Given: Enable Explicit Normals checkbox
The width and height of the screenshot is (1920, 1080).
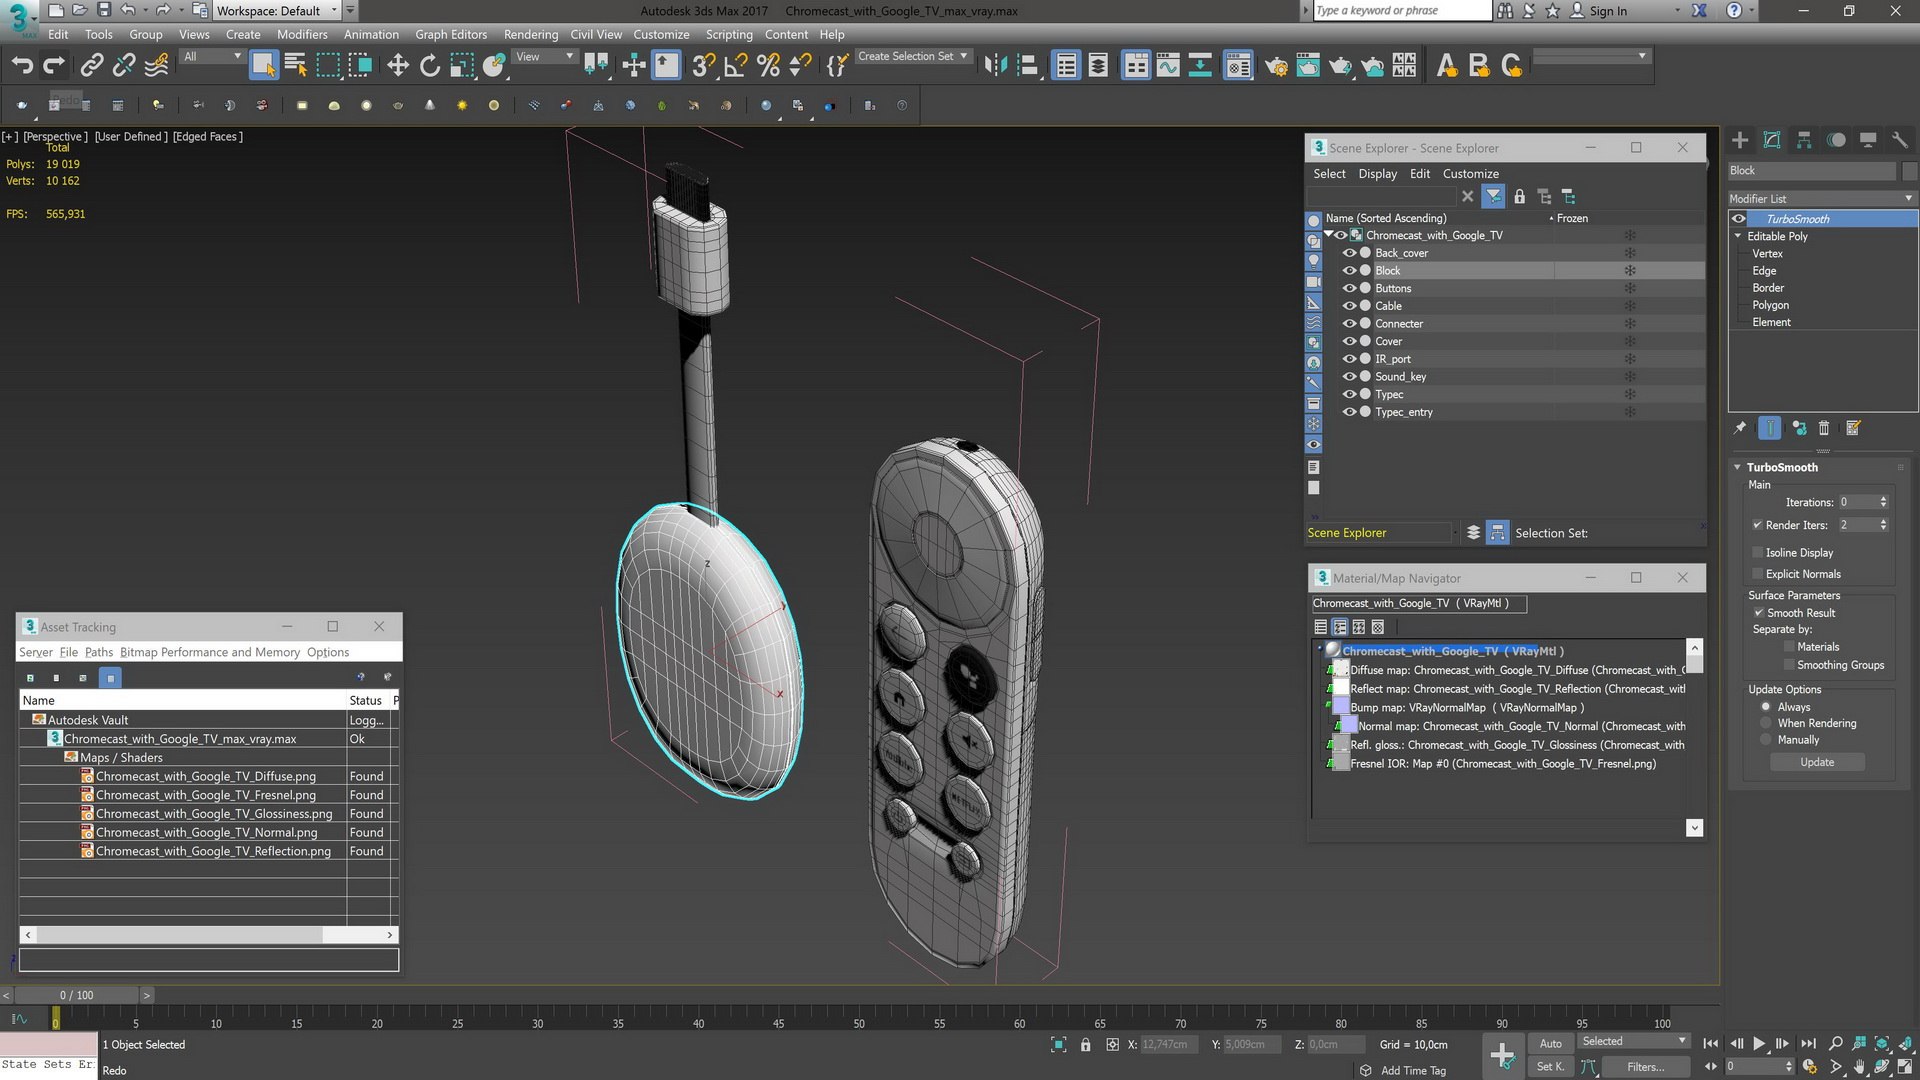Looking at the screenshot, I should pyautogui.click(x=1757, y=574).
